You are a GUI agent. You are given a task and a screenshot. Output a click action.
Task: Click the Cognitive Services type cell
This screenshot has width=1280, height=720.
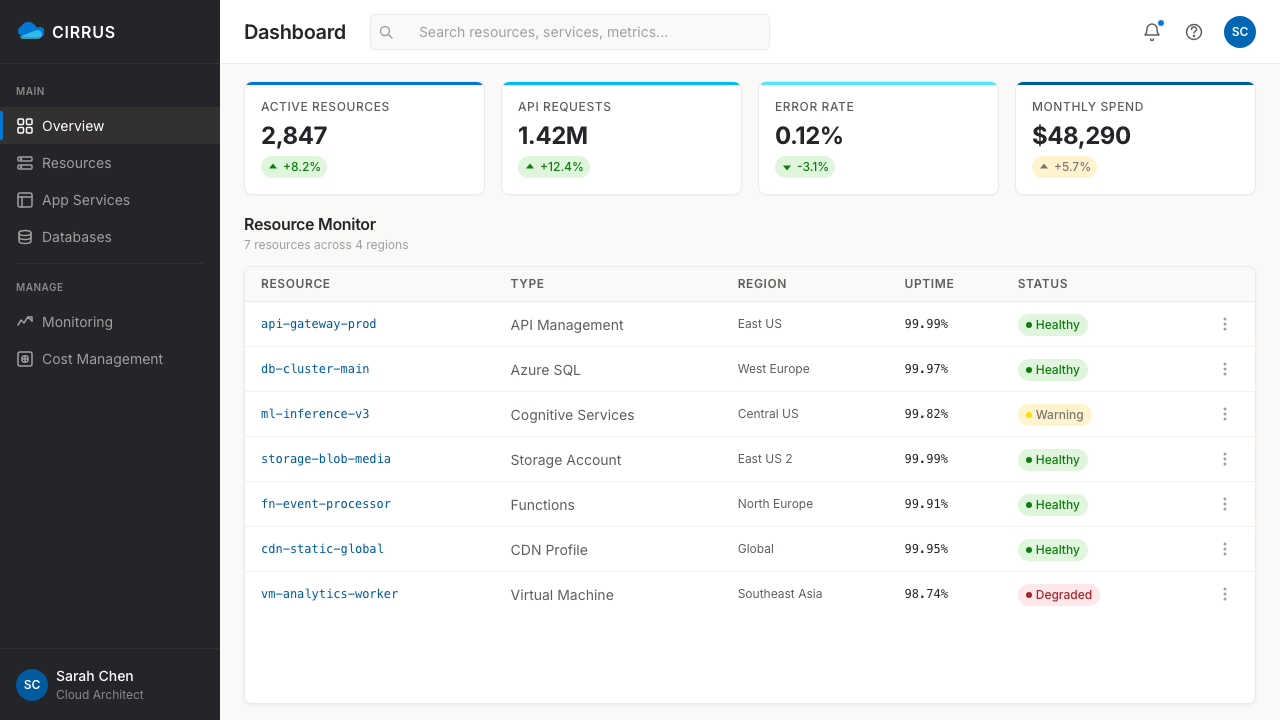click(x=573, y=415)
